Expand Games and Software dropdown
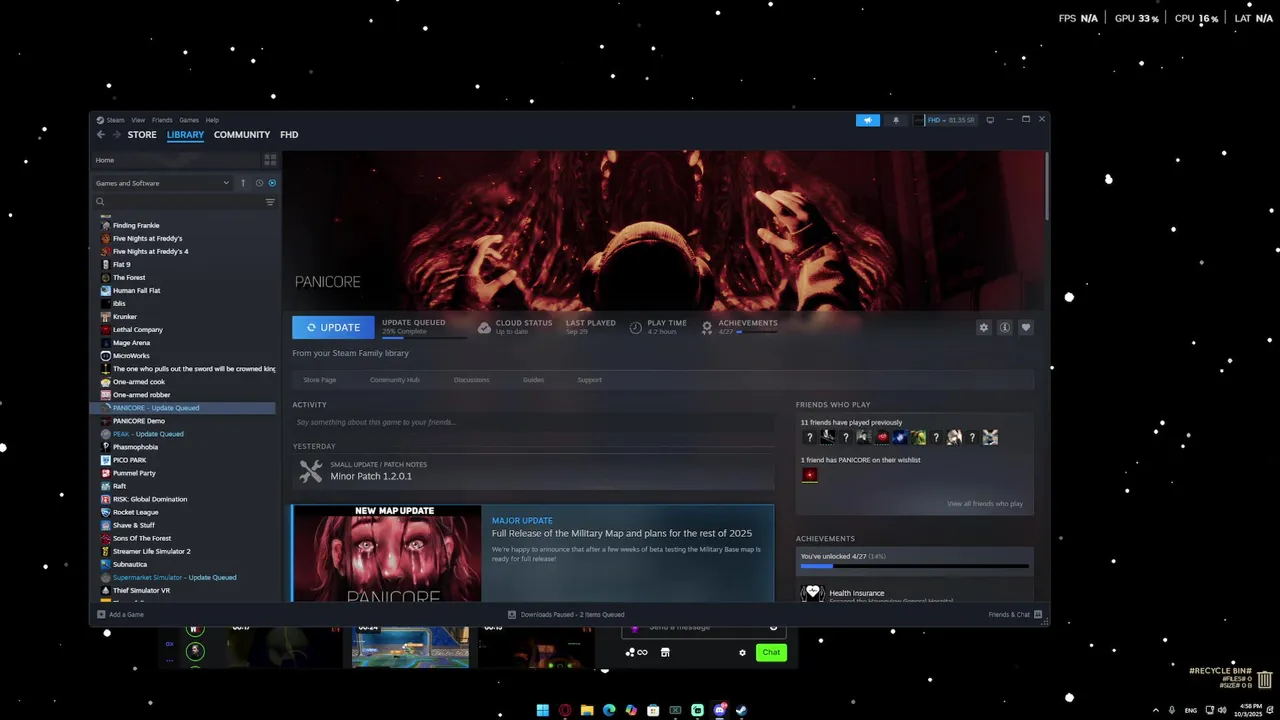The width and height of the screenshot is (1280, 720). point(163,183)
